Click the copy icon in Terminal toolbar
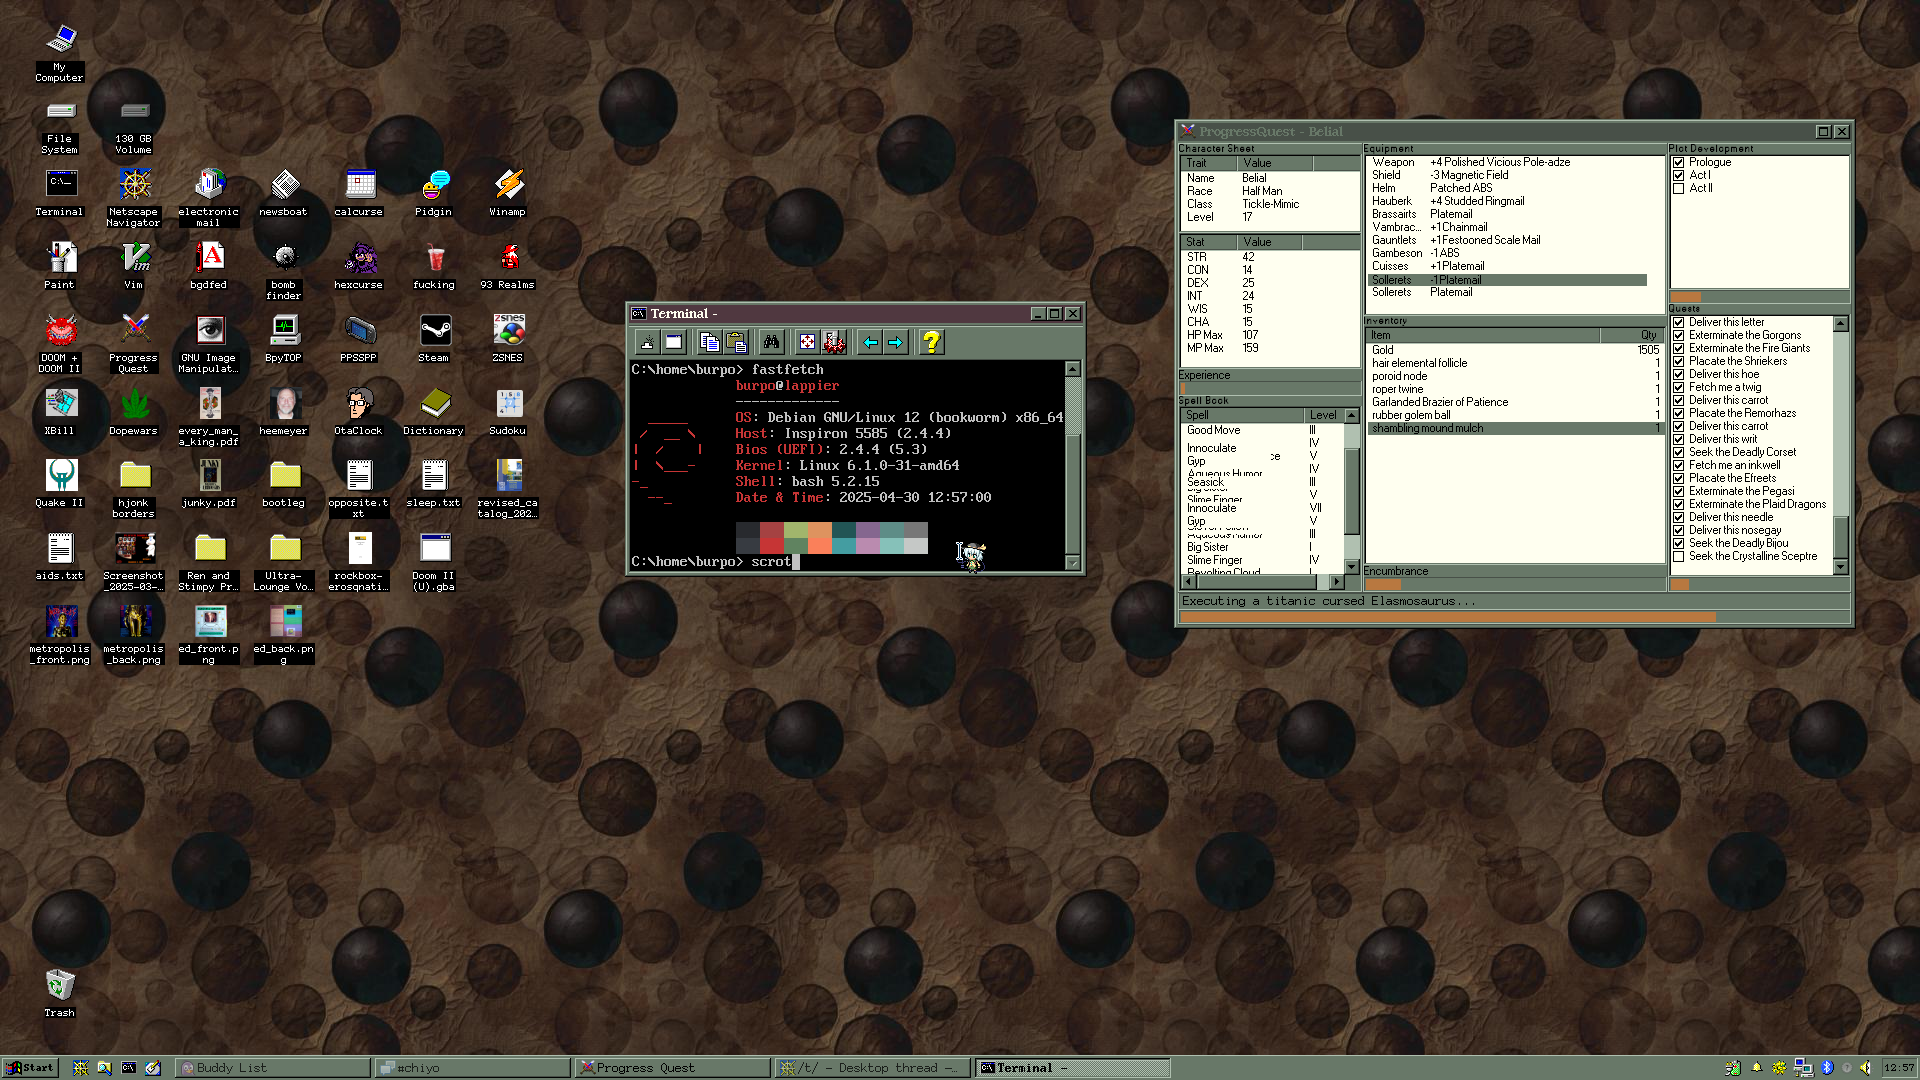The height and width of the screenshot is (1080, 1920). [709, 343]
